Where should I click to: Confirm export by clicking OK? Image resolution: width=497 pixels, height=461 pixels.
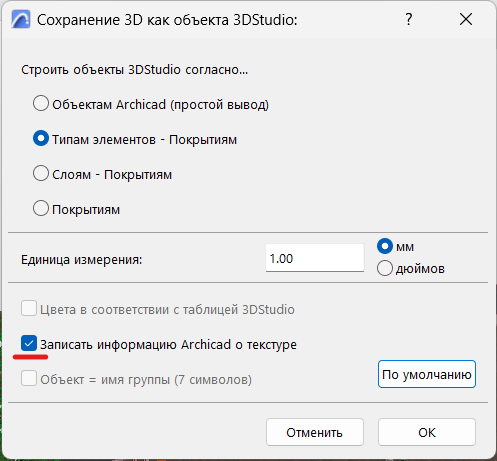click(427, 432)
